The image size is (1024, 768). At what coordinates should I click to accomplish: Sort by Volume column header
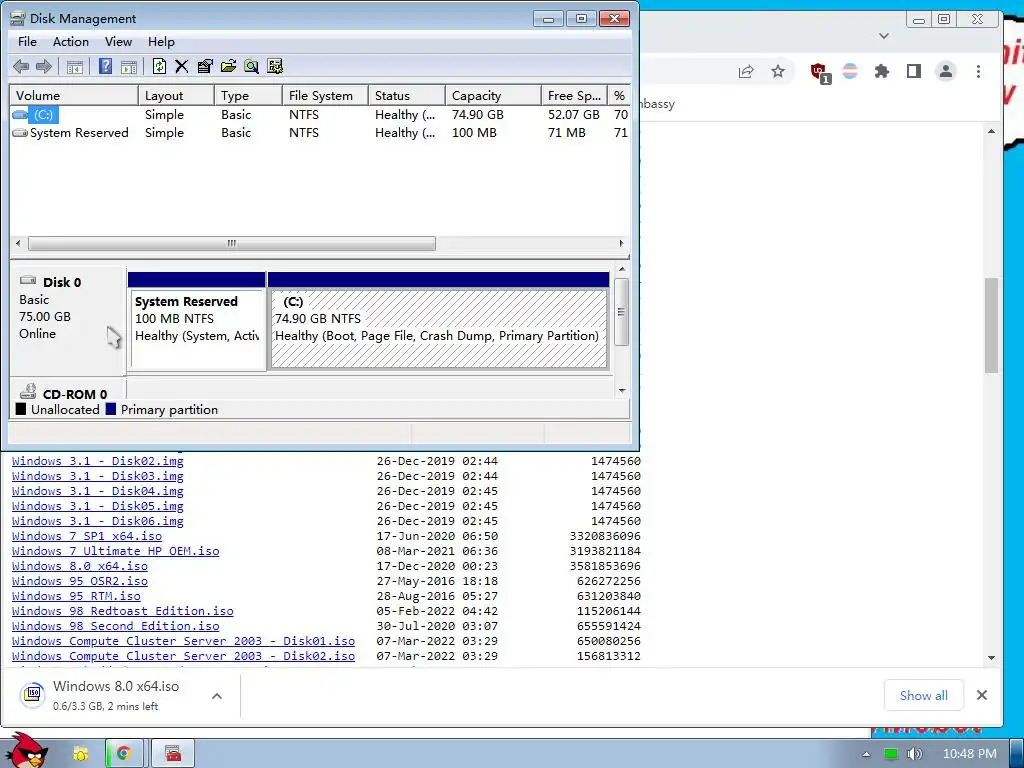74,95
